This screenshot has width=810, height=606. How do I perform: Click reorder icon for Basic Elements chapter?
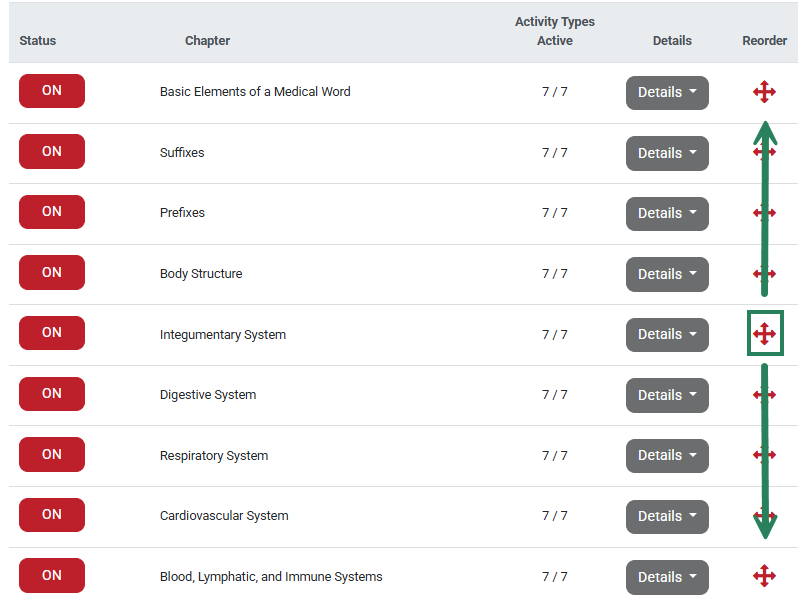pyautogui.click(x=764, y=92)
